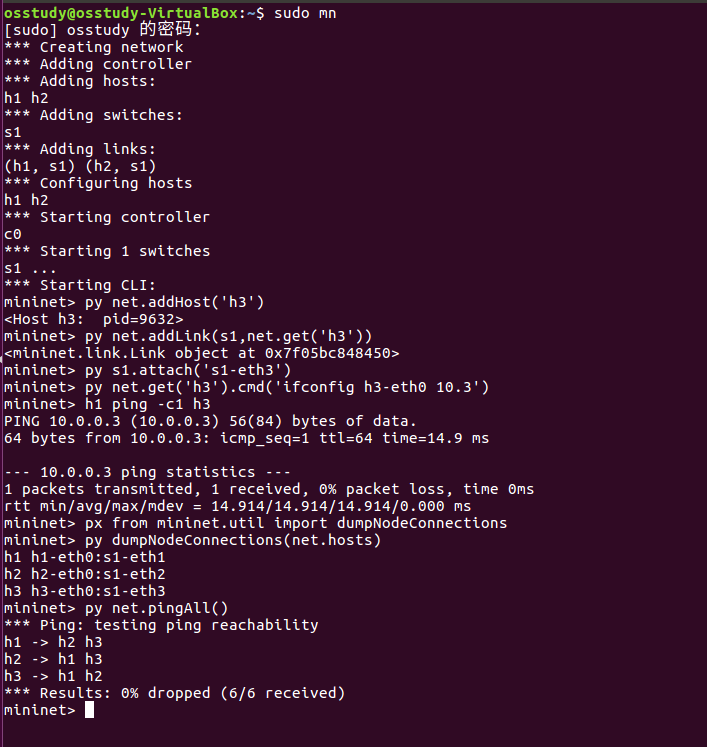Click the mininet.link.Link object output line
Viewport: 707px width, 747px height.
pos(202,353)
